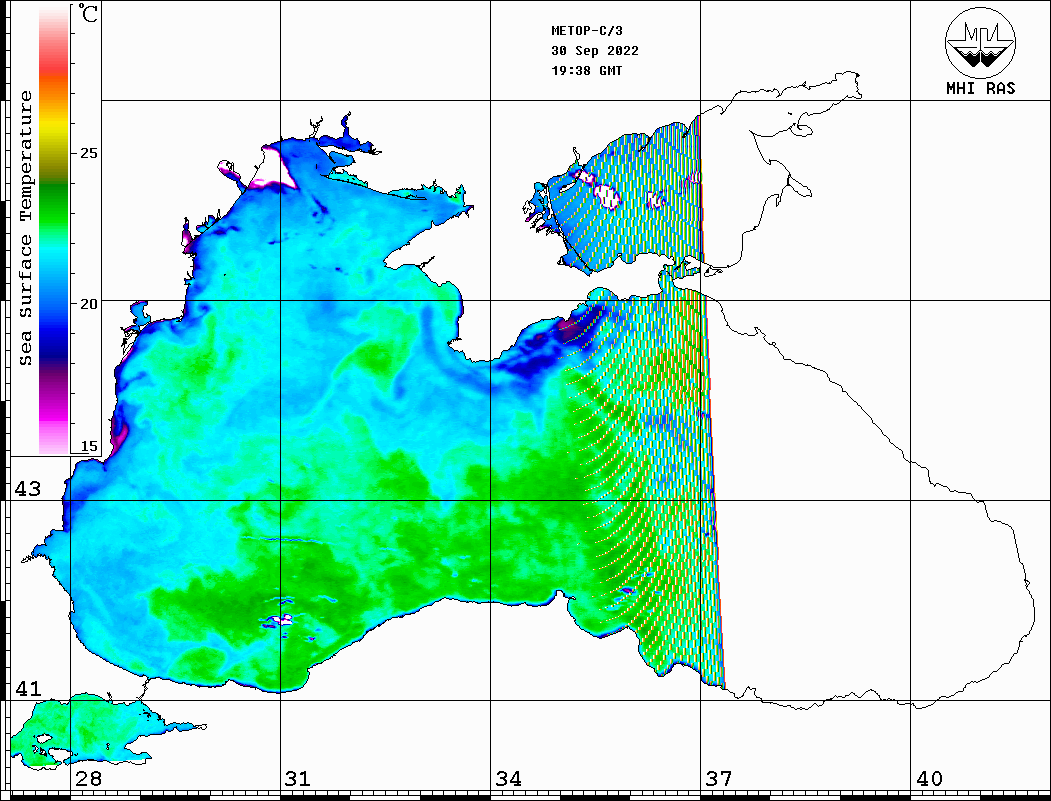Click the temperature color scale bar
The width and height of the screenshot is (1051, 801).
[x=54, y=229]
